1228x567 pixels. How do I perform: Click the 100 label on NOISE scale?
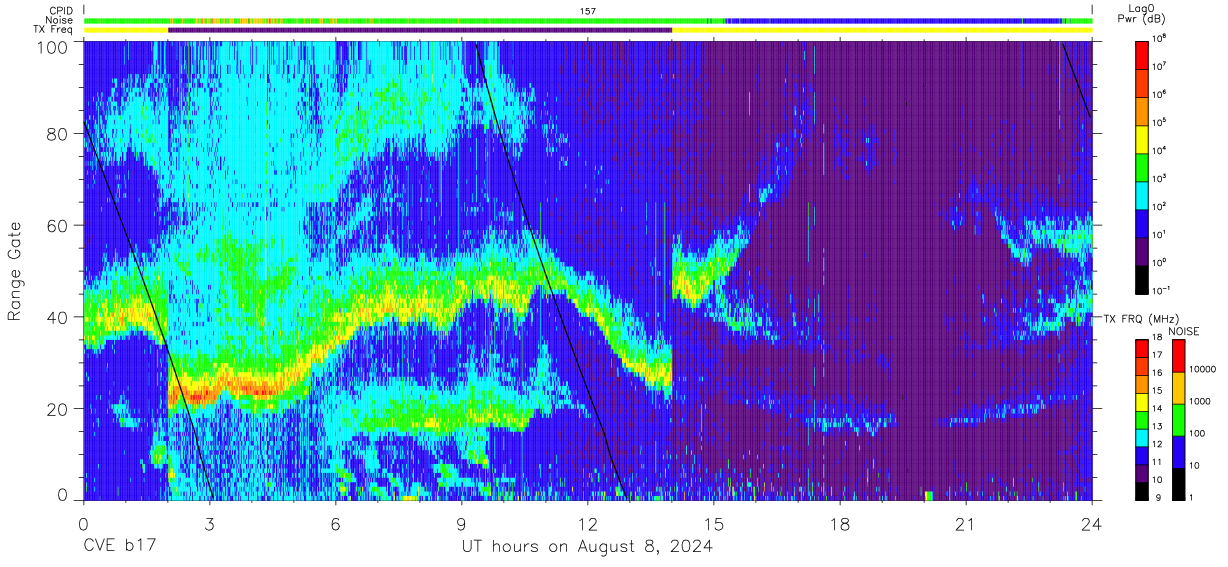pyautogui.click(x=1195, y=434)
